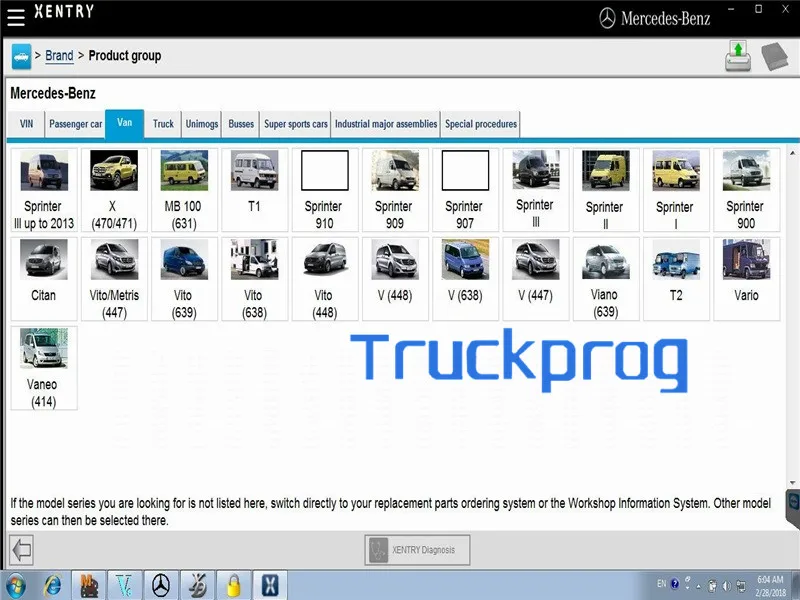
Task: Choose the Sprinter 900 tile
Action: tap(746, 190)
